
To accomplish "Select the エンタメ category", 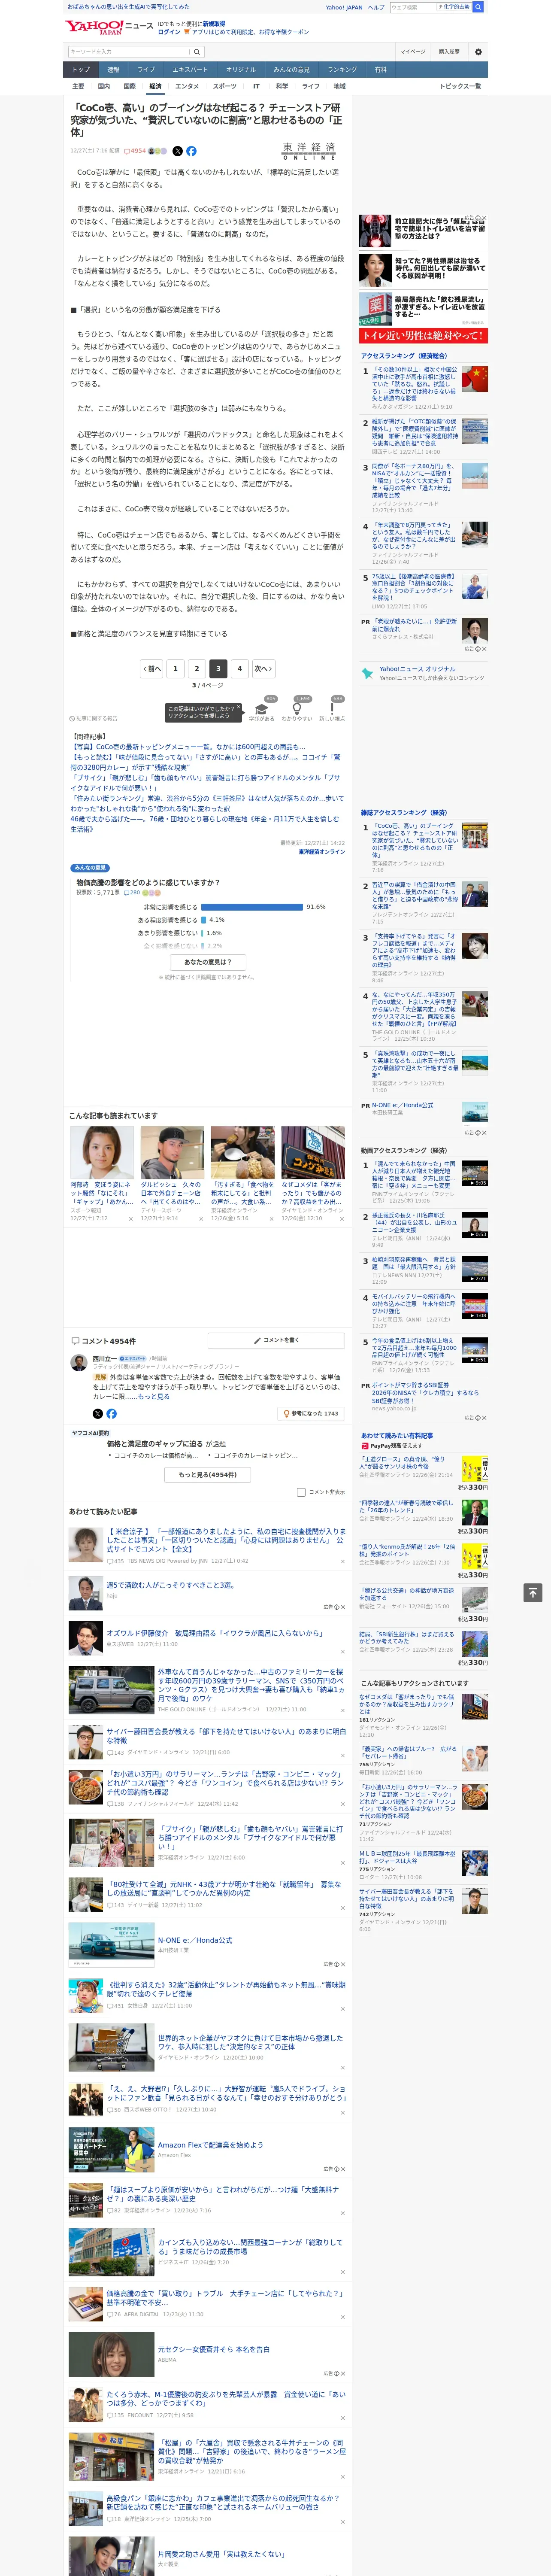I will tap(187, 86).
